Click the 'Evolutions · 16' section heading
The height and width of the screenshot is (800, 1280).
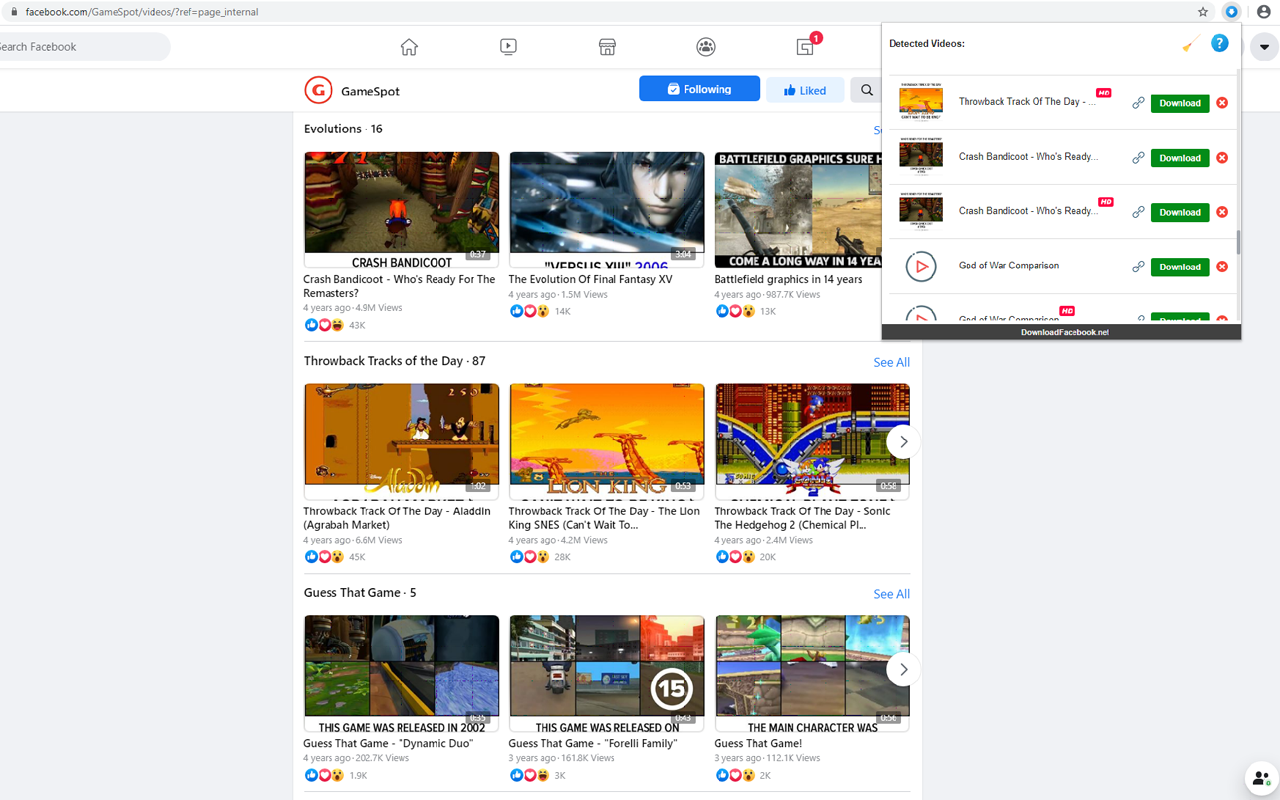coord(343,129)
